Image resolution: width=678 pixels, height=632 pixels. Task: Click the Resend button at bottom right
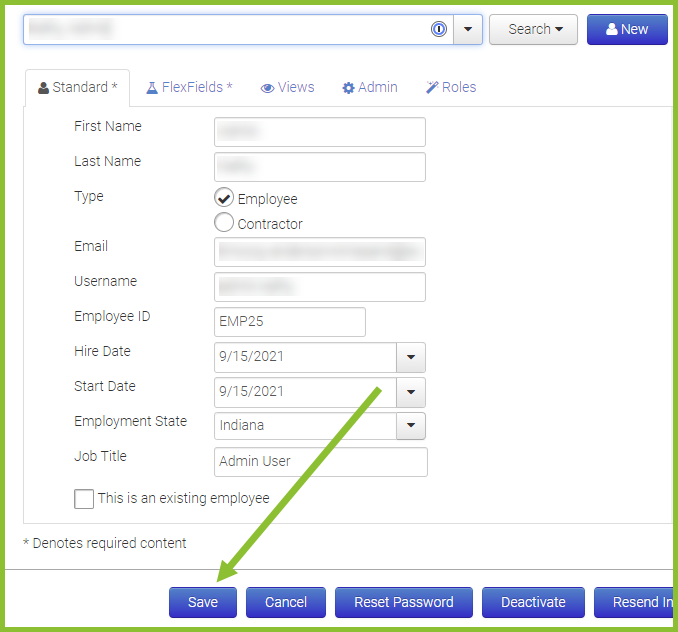[634, 602]
